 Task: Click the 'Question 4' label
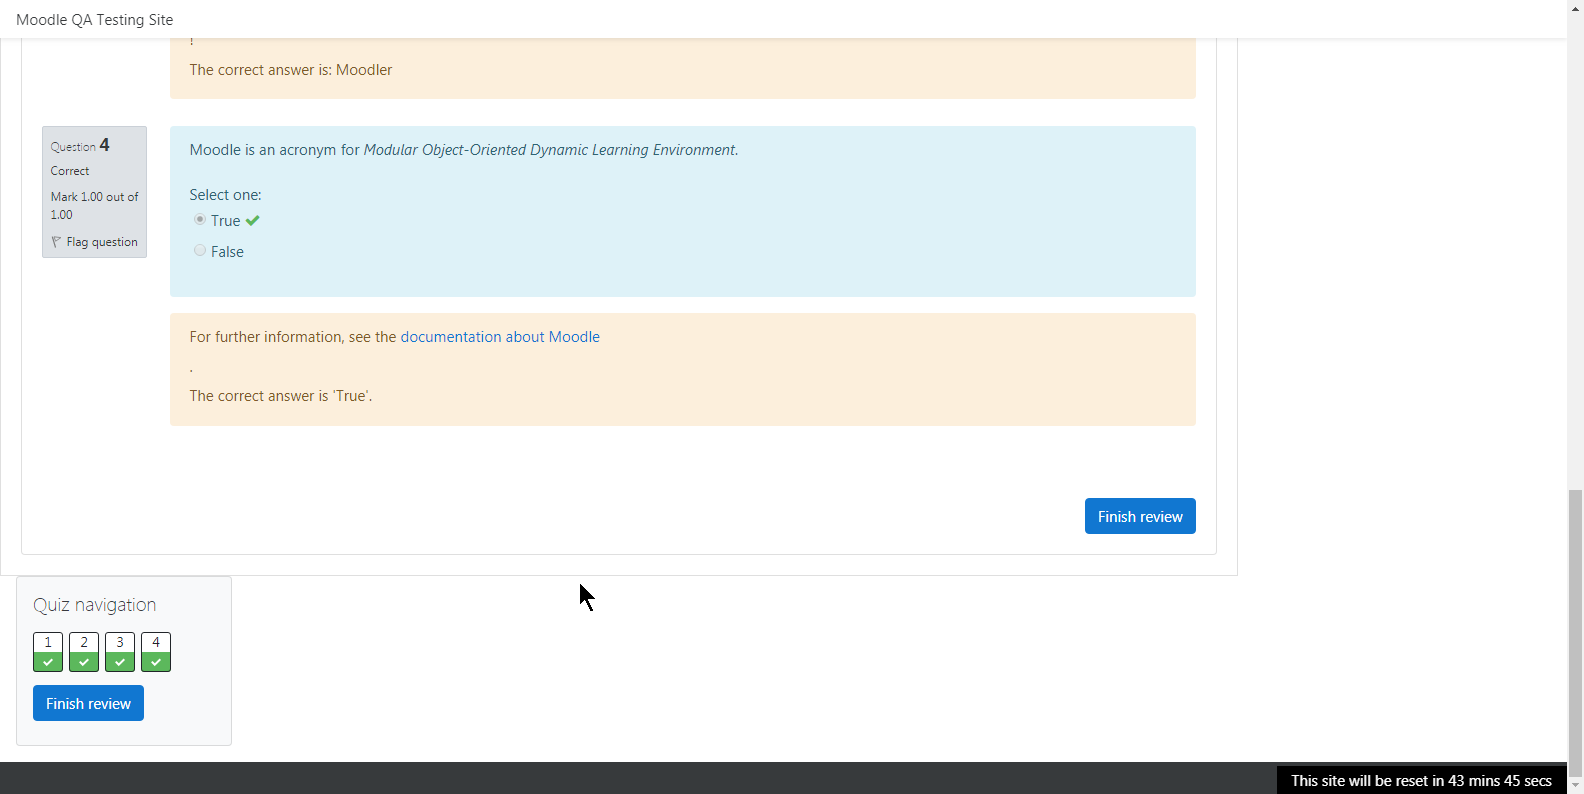pos(80,145)
